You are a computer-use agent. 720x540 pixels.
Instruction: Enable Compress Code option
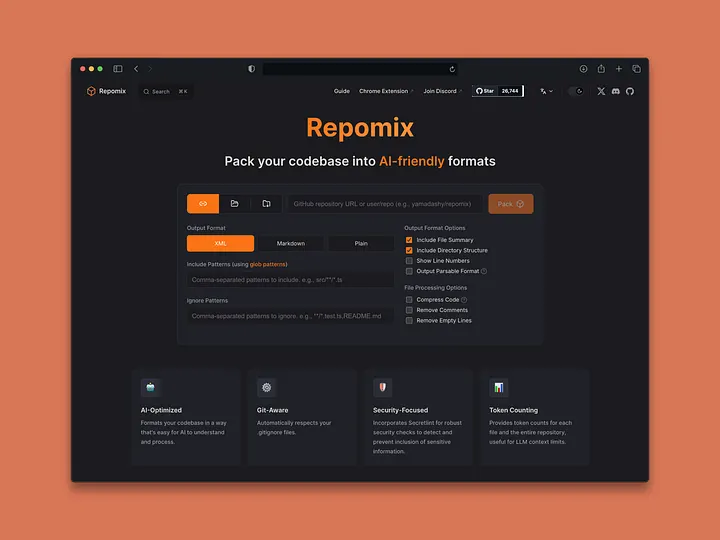click(409, 300)
